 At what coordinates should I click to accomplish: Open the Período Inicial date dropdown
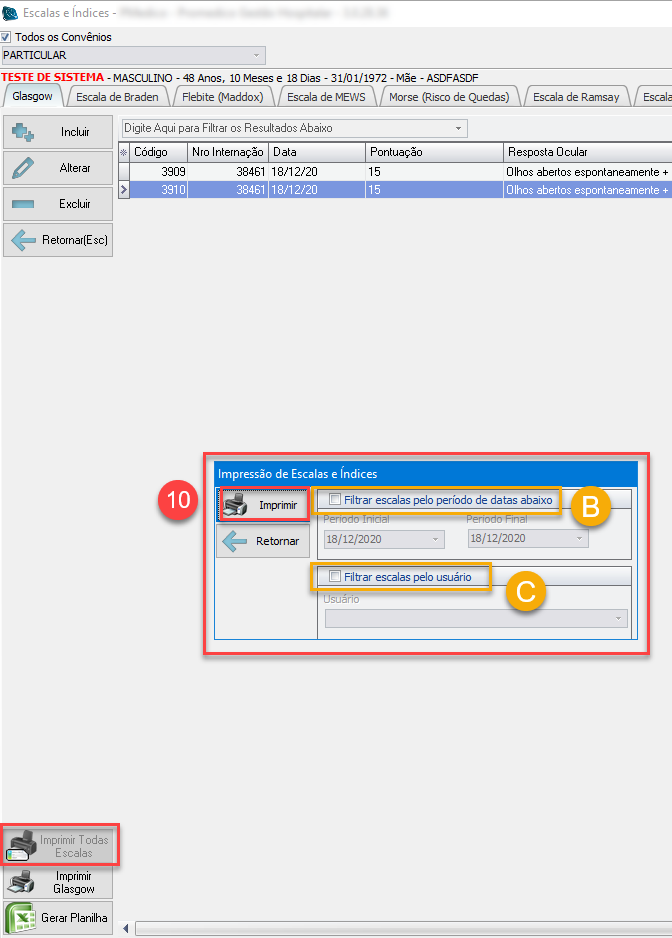436,539
